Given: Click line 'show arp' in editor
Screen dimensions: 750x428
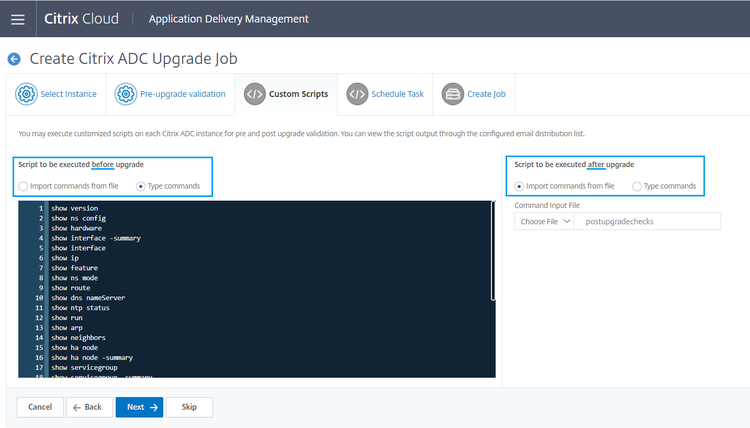Looking at the screenshot, I should [x=67, y=328].
